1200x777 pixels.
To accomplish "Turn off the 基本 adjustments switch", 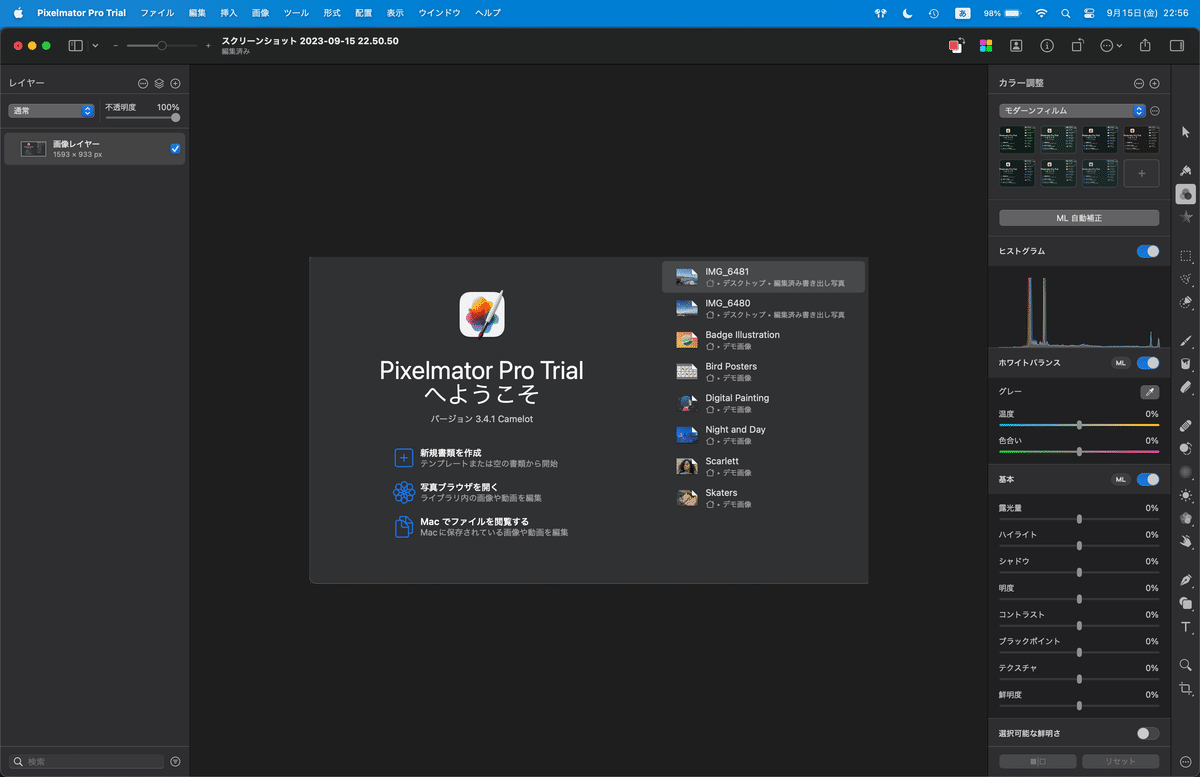I will tap(1148, 480).
